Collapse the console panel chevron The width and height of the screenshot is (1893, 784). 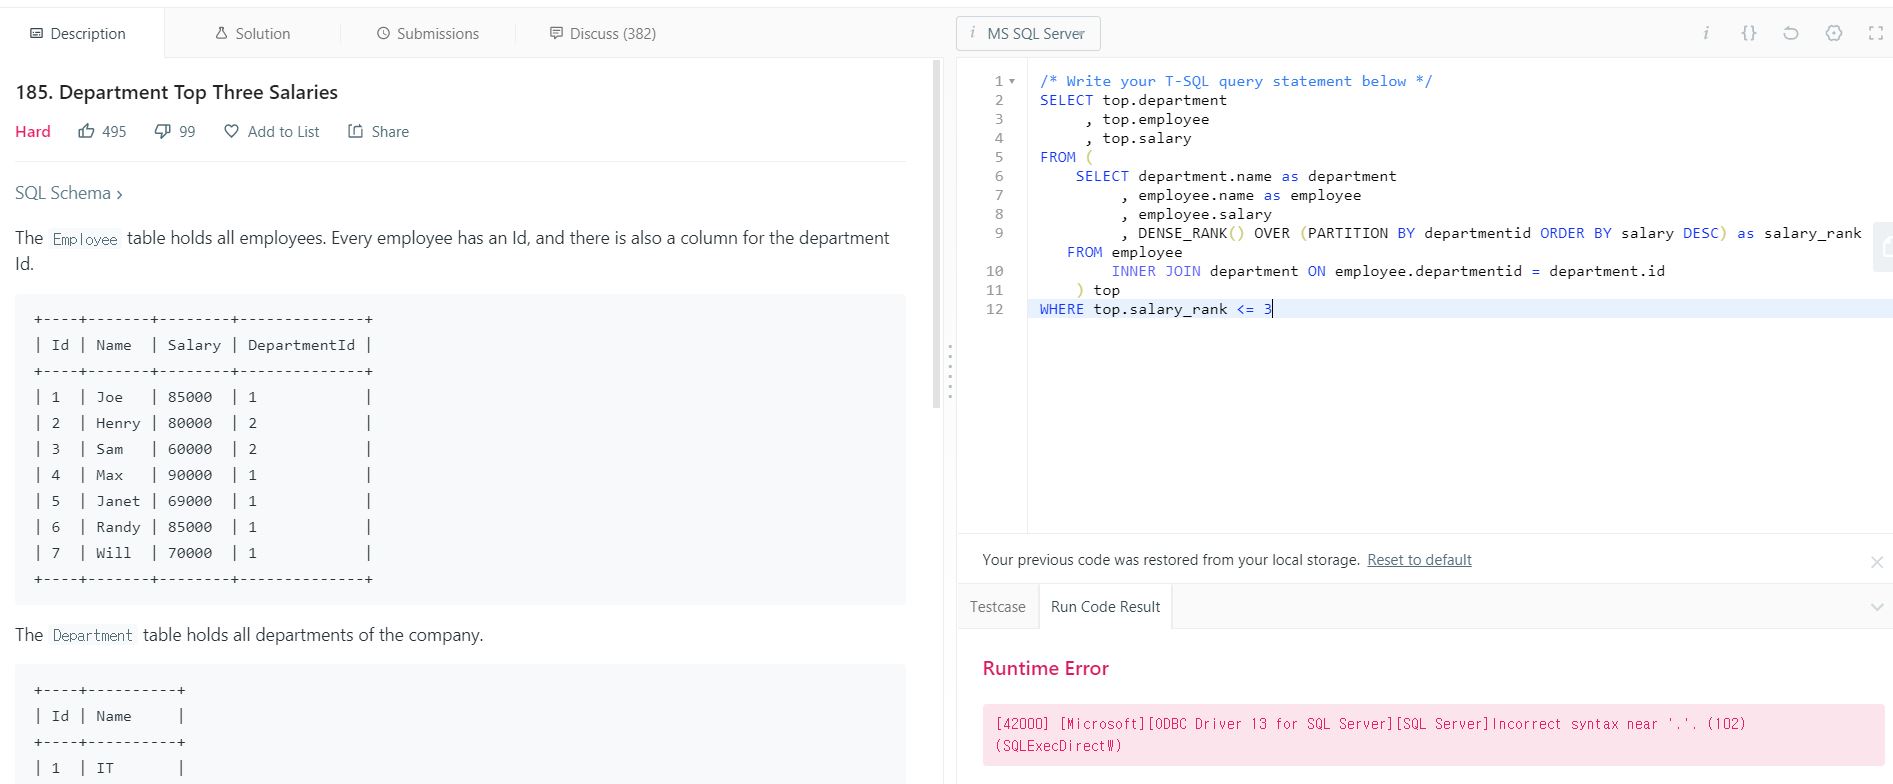point(1876,607)
